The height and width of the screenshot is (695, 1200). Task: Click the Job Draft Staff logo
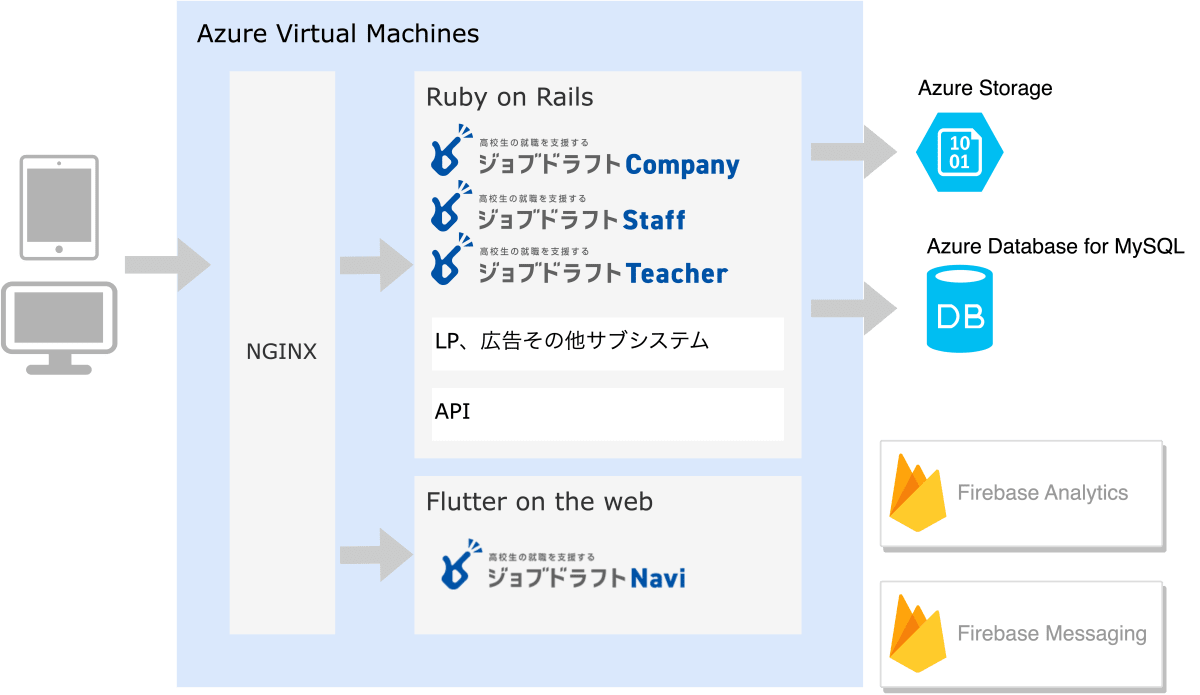[558, 207]
